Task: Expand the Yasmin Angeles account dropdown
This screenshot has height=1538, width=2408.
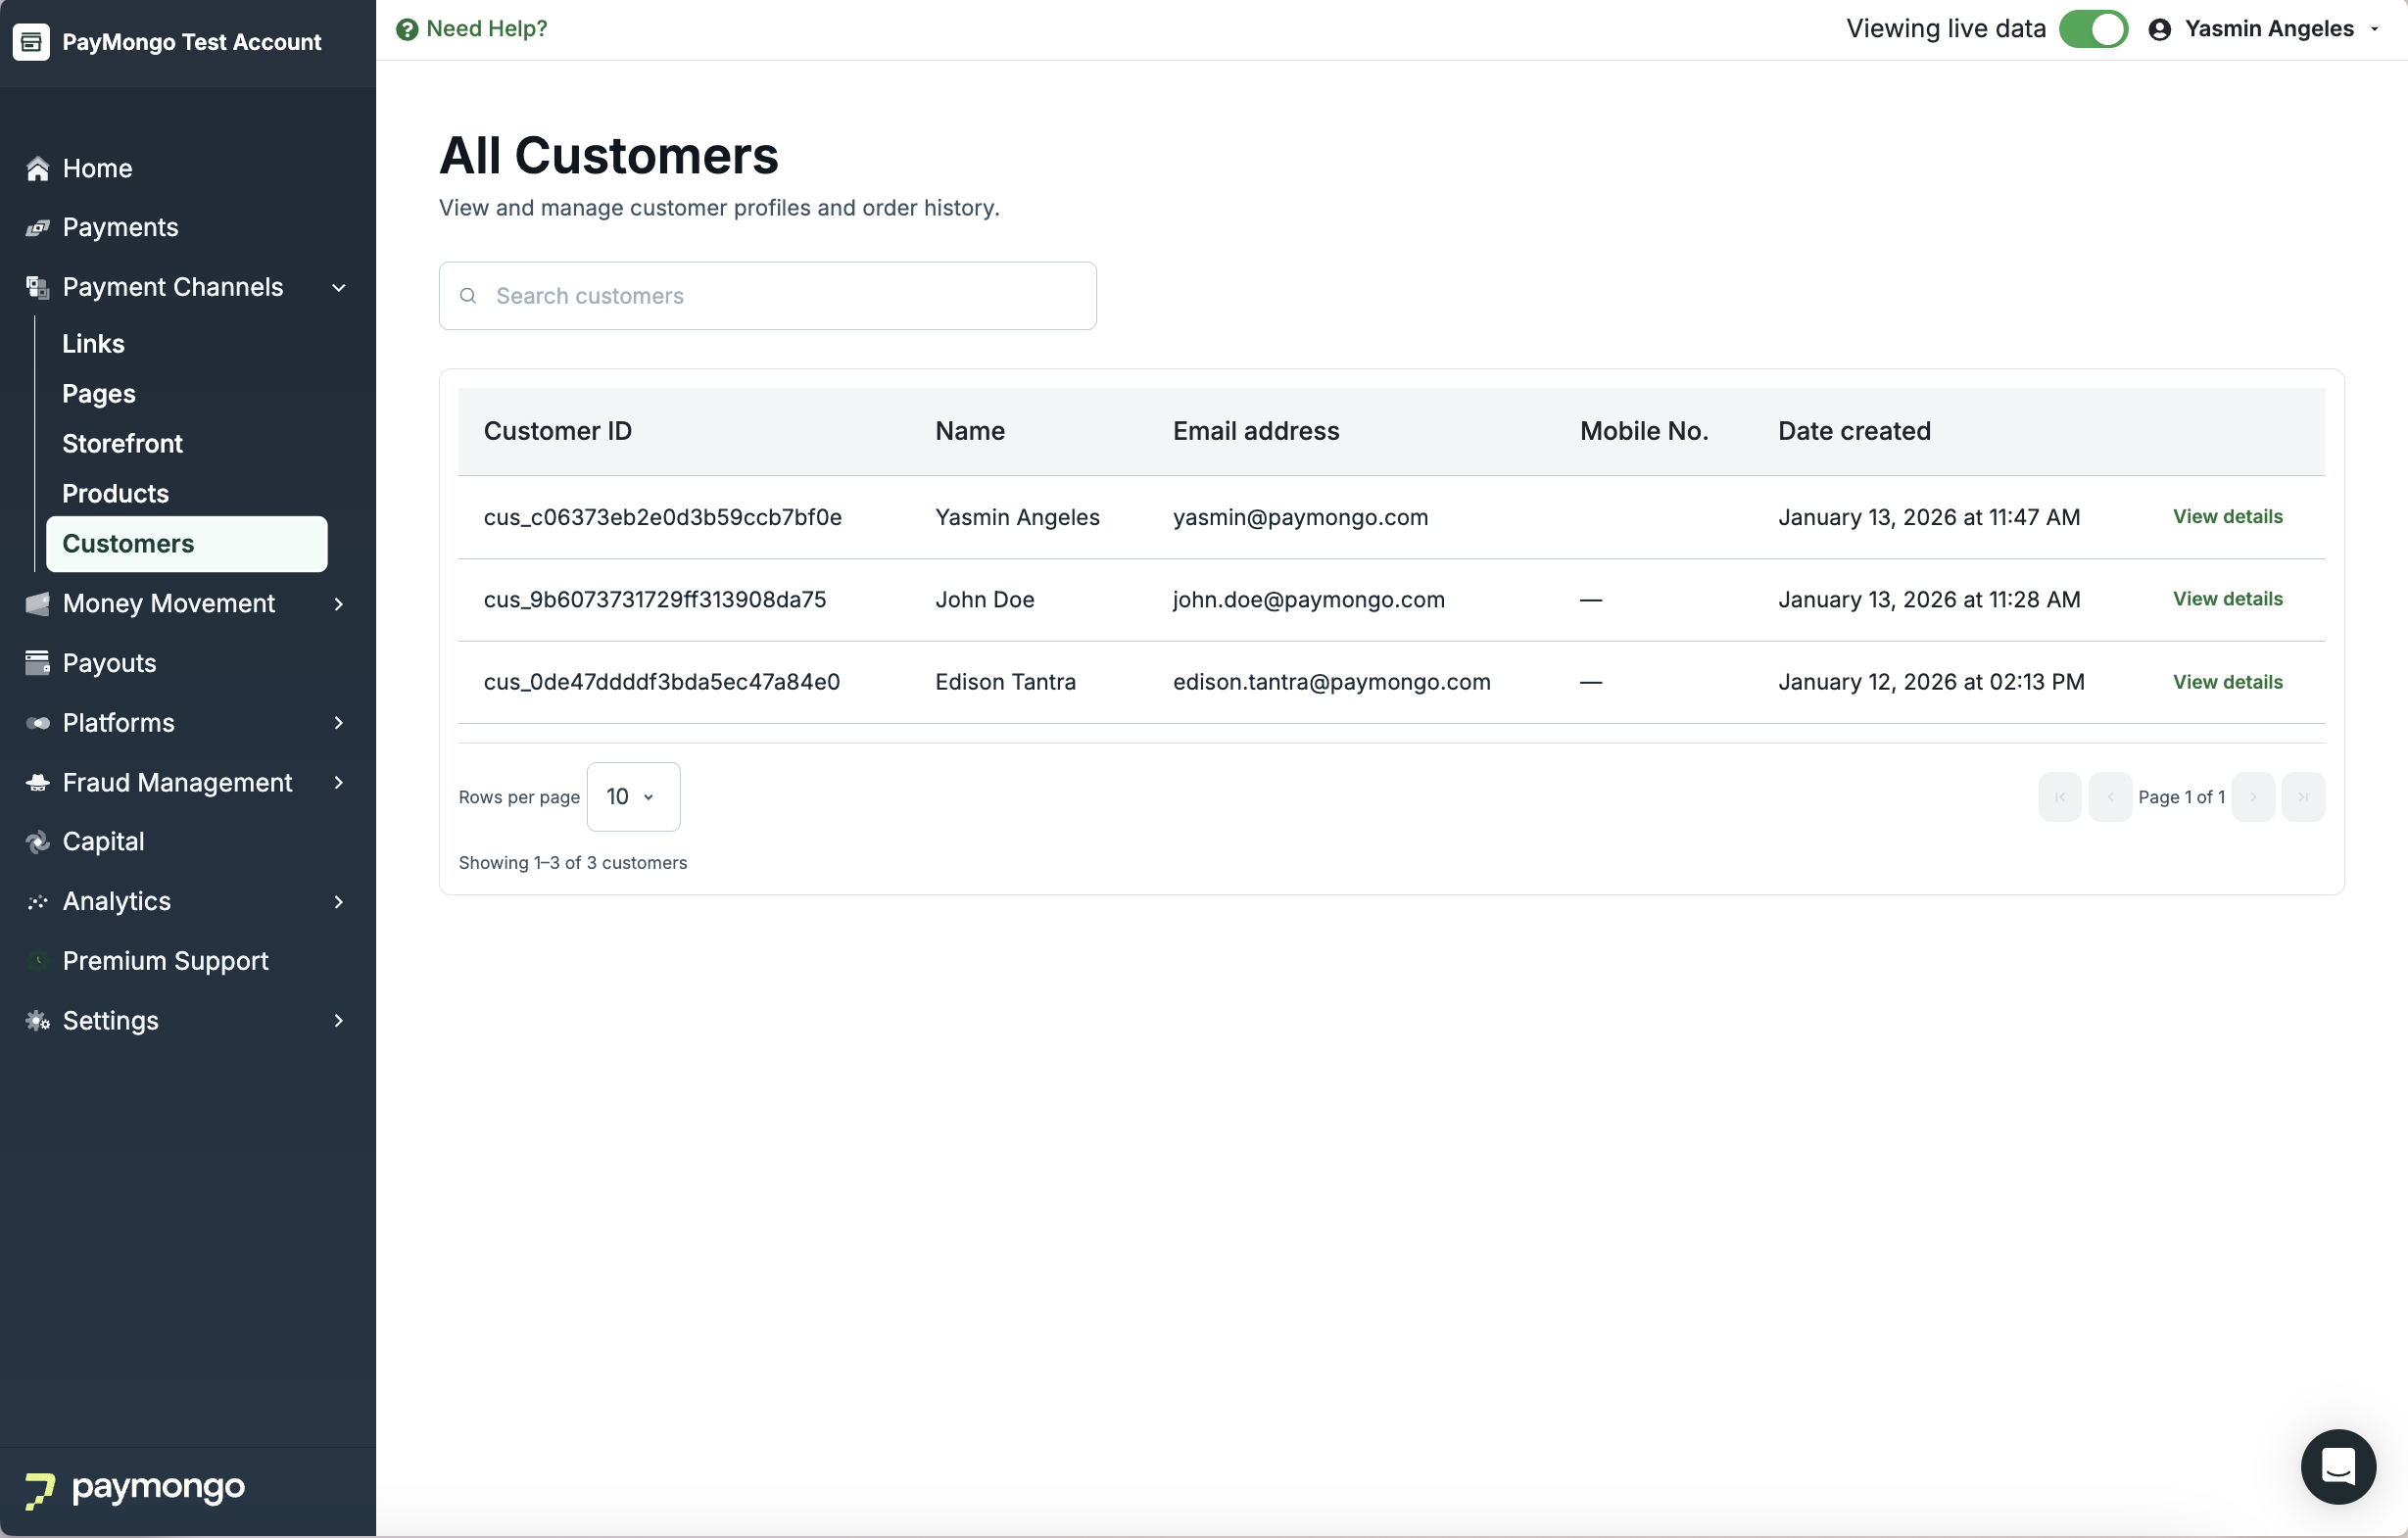Action: click(2374, 29)
